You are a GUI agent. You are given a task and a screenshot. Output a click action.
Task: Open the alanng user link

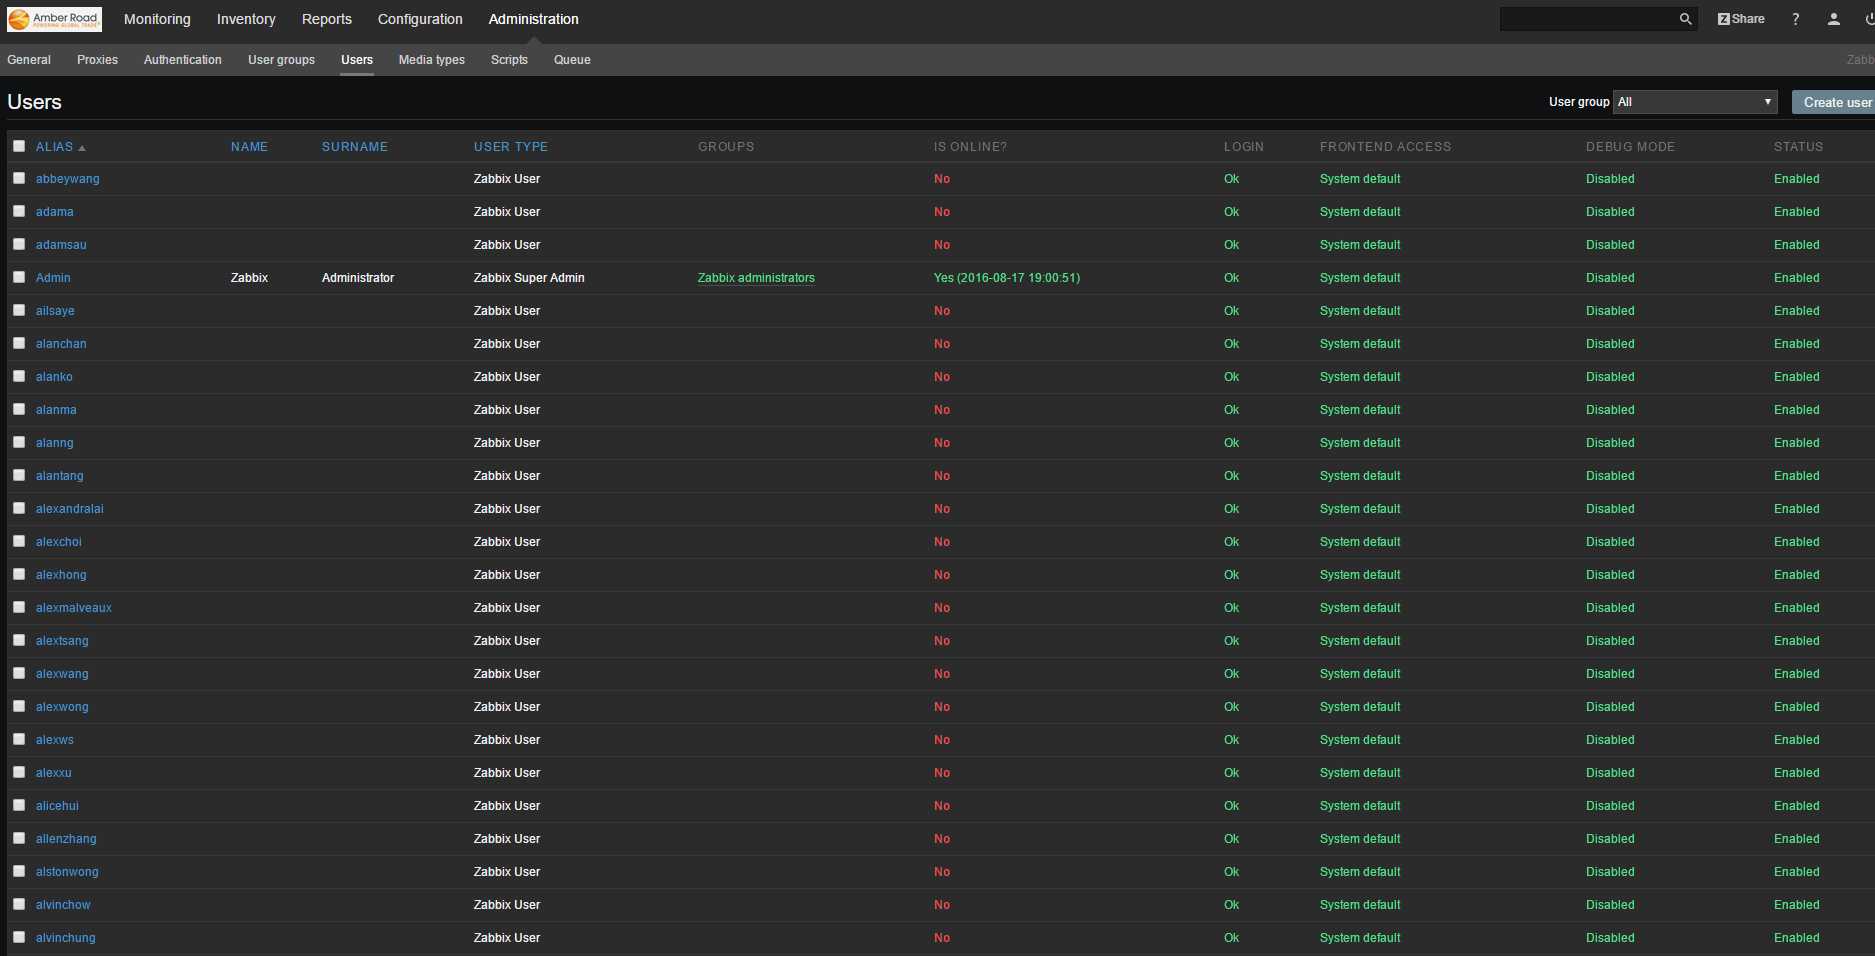pos(55,443)
